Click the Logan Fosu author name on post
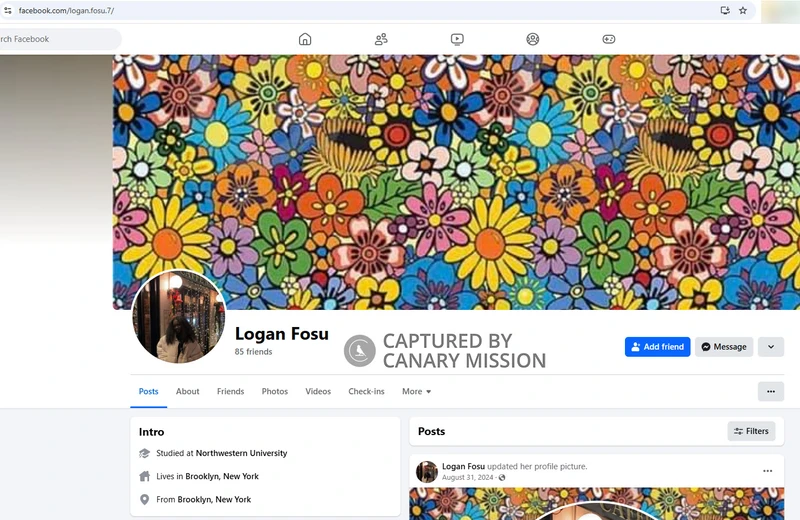Image resolution: width=800 pixels, height=520 pixels. tap(463, 466)
